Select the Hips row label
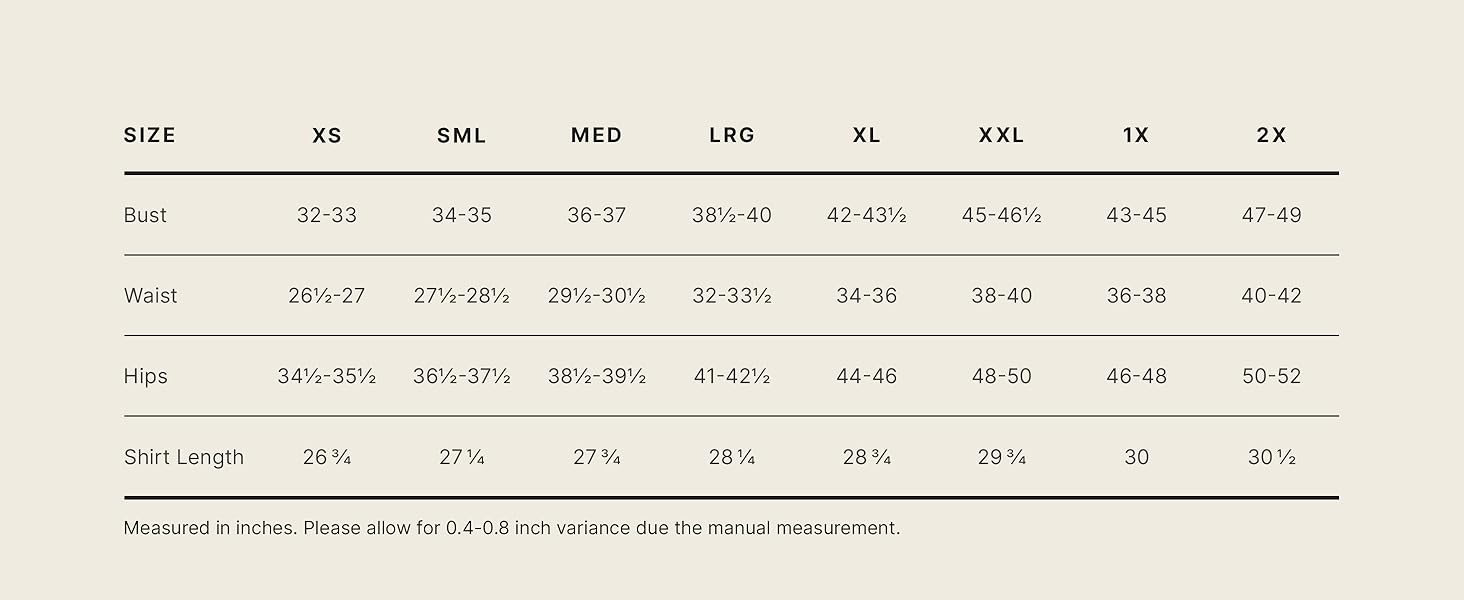The image size is (1464, 600). pyautogui.click(x=146, y=376)
